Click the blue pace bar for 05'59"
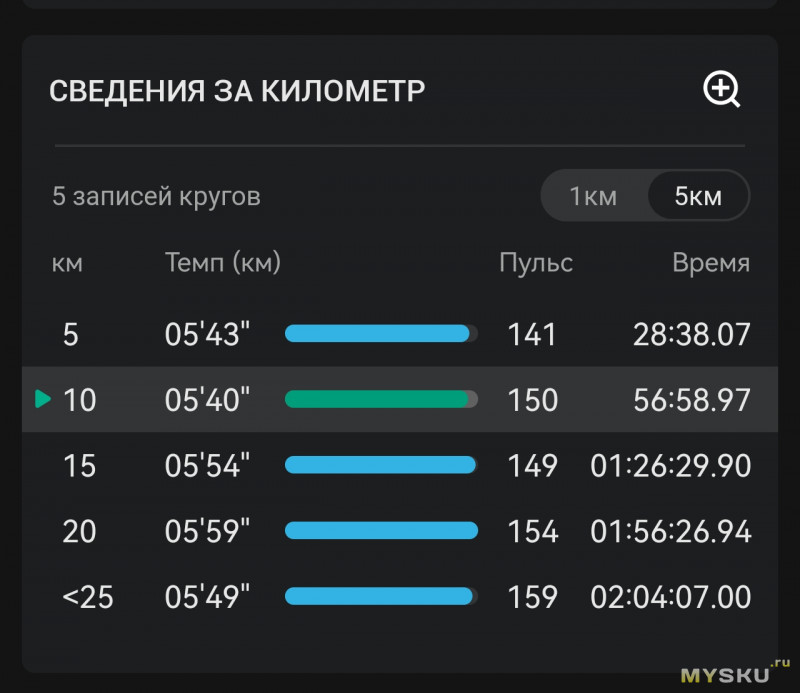The width and height of the screenshot is (800, 693). pos(381,531)
